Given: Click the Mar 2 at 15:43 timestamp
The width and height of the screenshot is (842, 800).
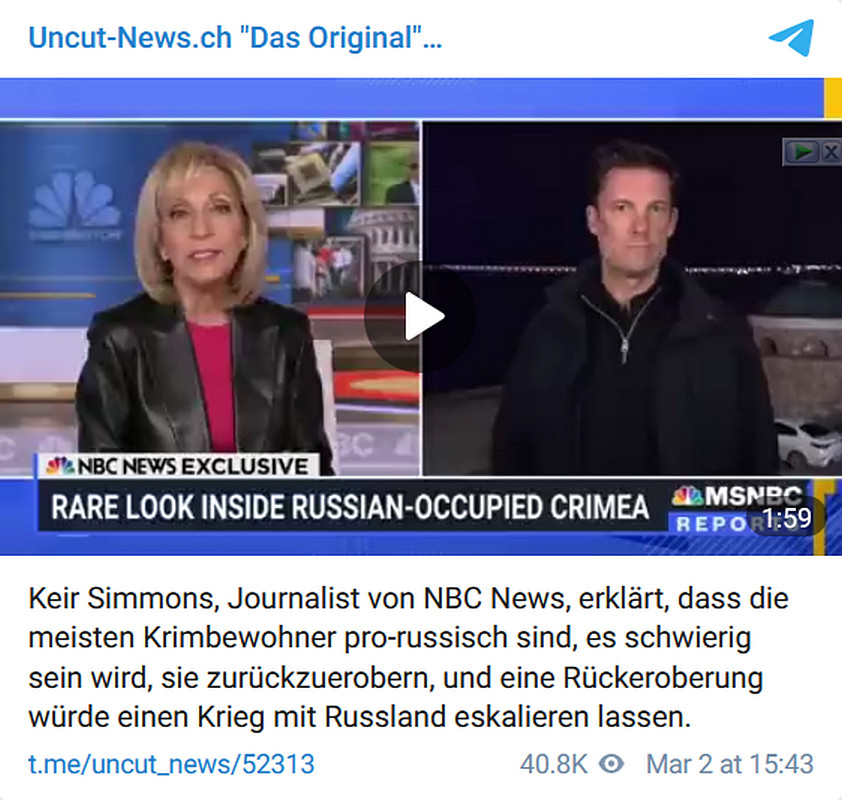Looking at the screenshot, I should click(730, 764).
